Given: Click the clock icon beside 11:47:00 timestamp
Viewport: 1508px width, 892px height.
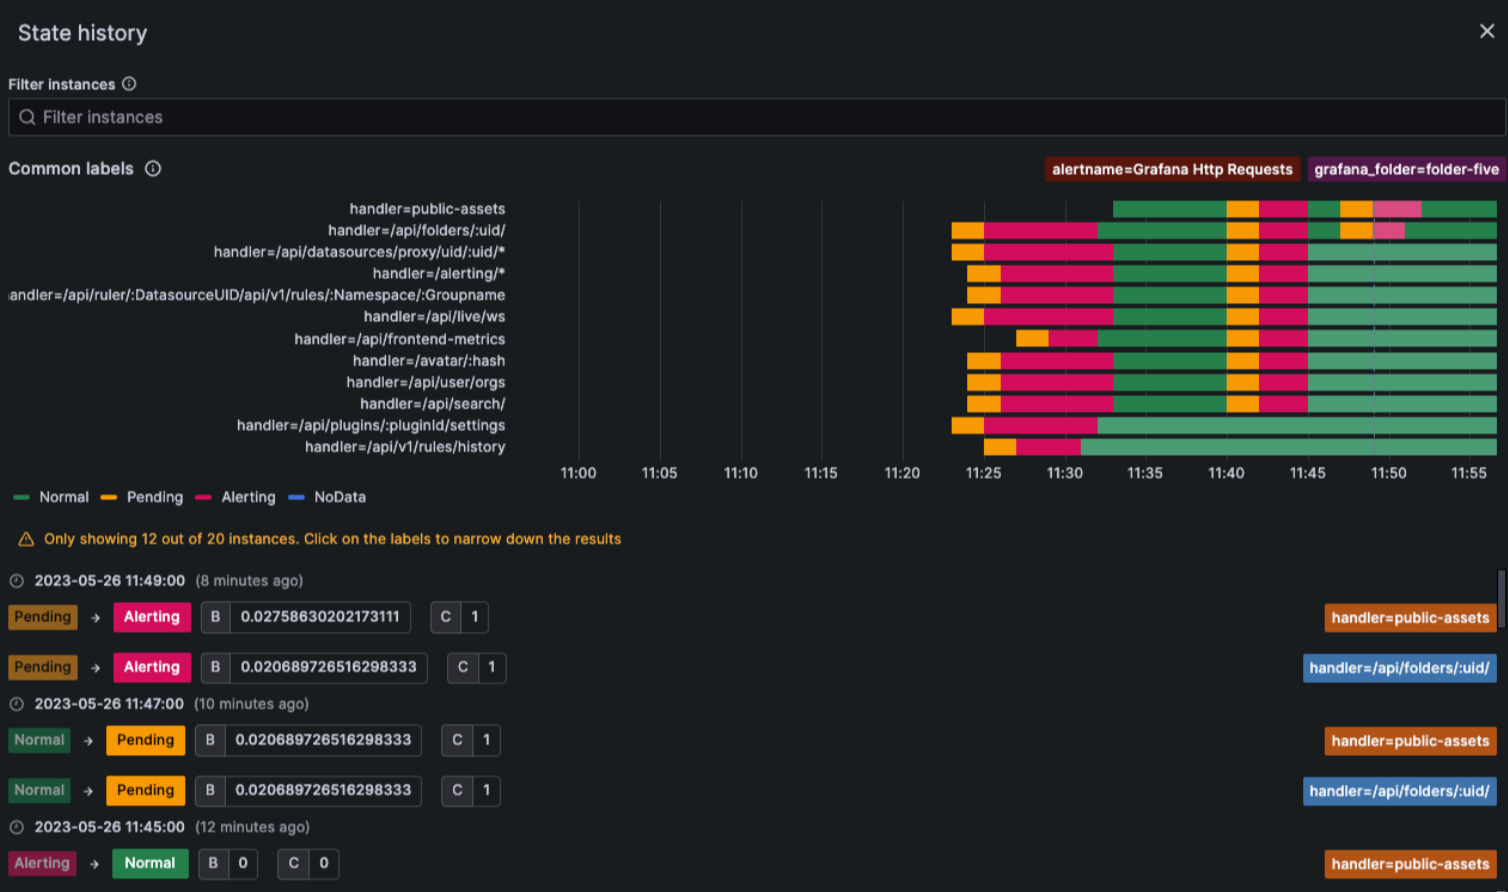Looking at the screenshot, I should pos(16,704).
